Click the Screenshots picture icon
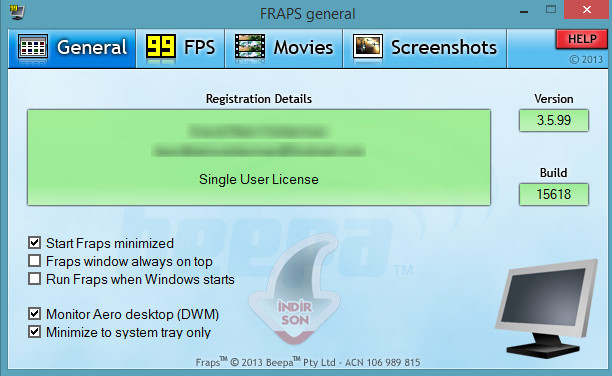 coord(367,46)
